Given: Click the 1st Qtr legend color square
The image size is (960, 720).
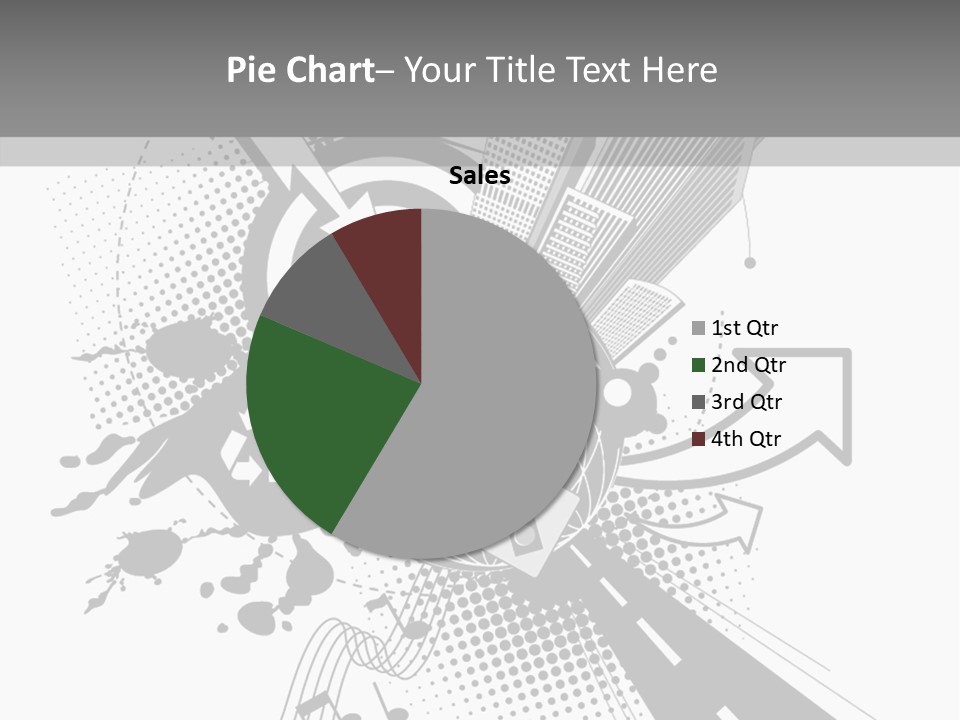Looking at the screenshot, I should click(x=698, y=328).
